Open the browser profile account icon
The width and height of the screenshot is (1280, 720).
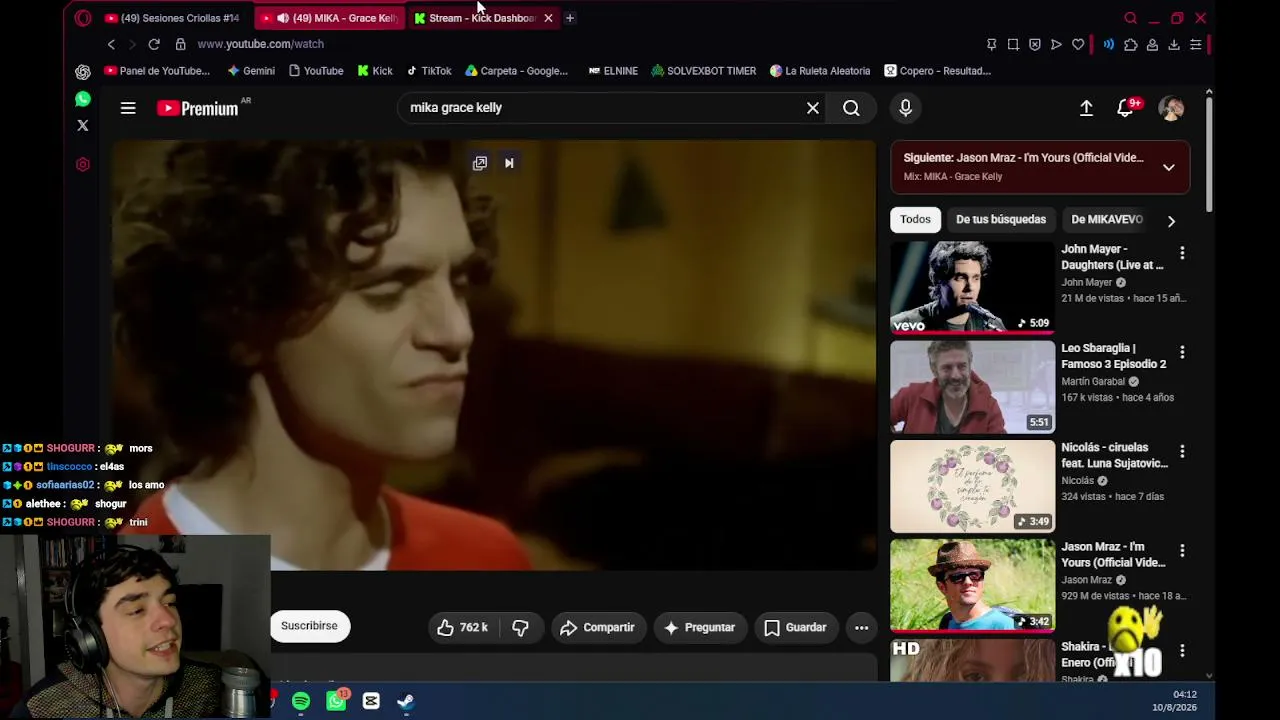coord(1152,44)
